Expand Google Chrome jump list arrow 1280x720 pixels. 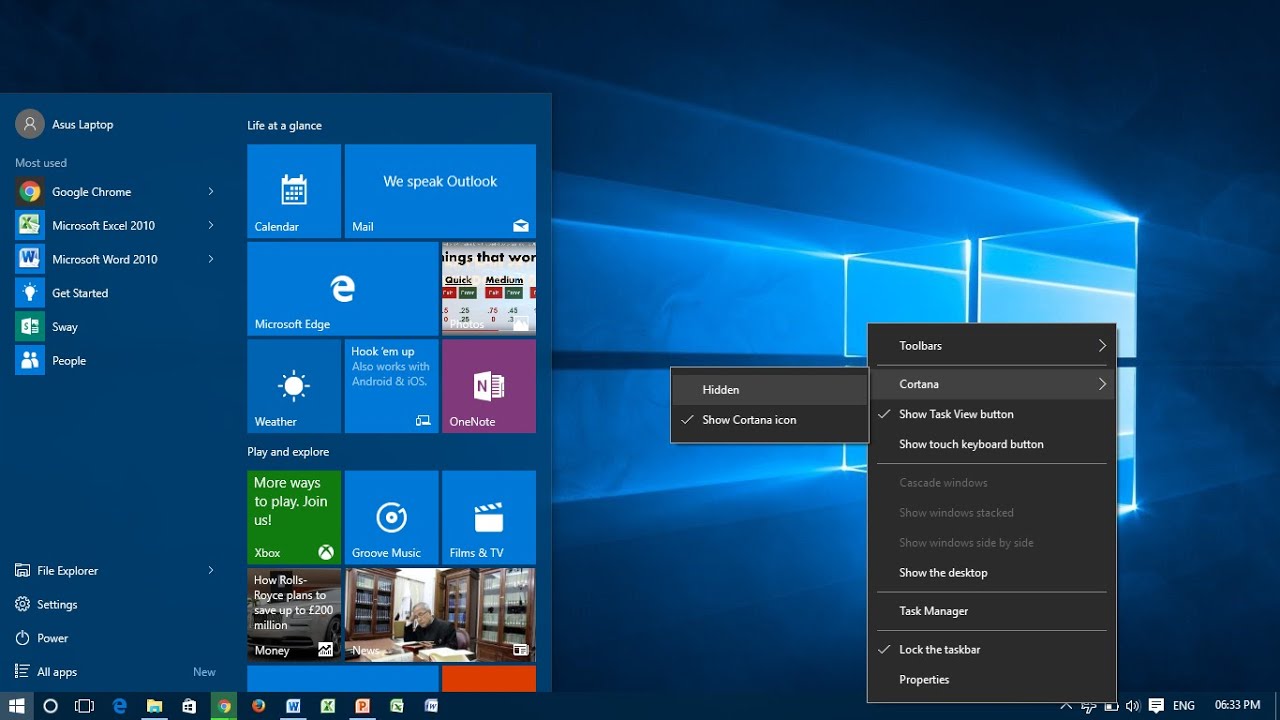pos(211,191)
